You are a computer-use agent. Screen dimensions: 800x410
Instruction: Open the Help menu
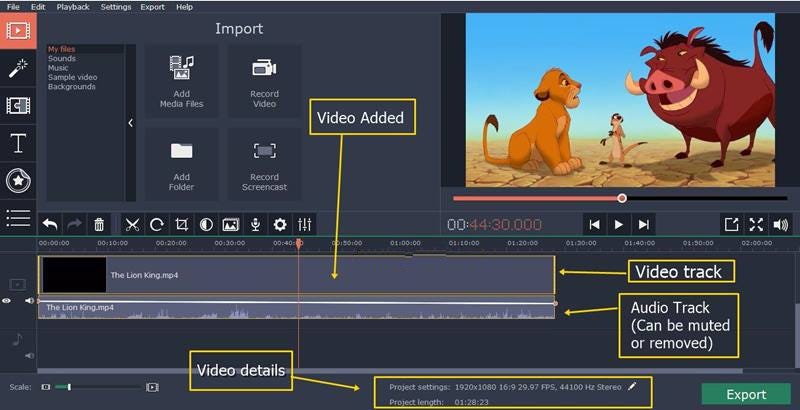point(184,7)
